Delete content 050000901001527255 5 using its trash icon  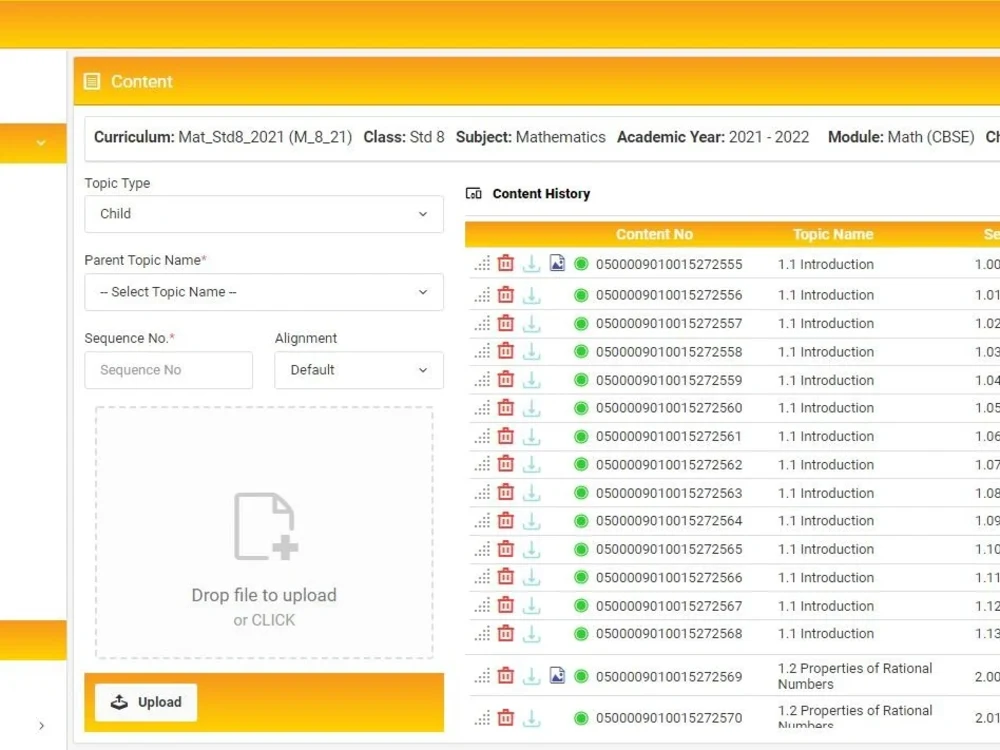pos(506,263)
